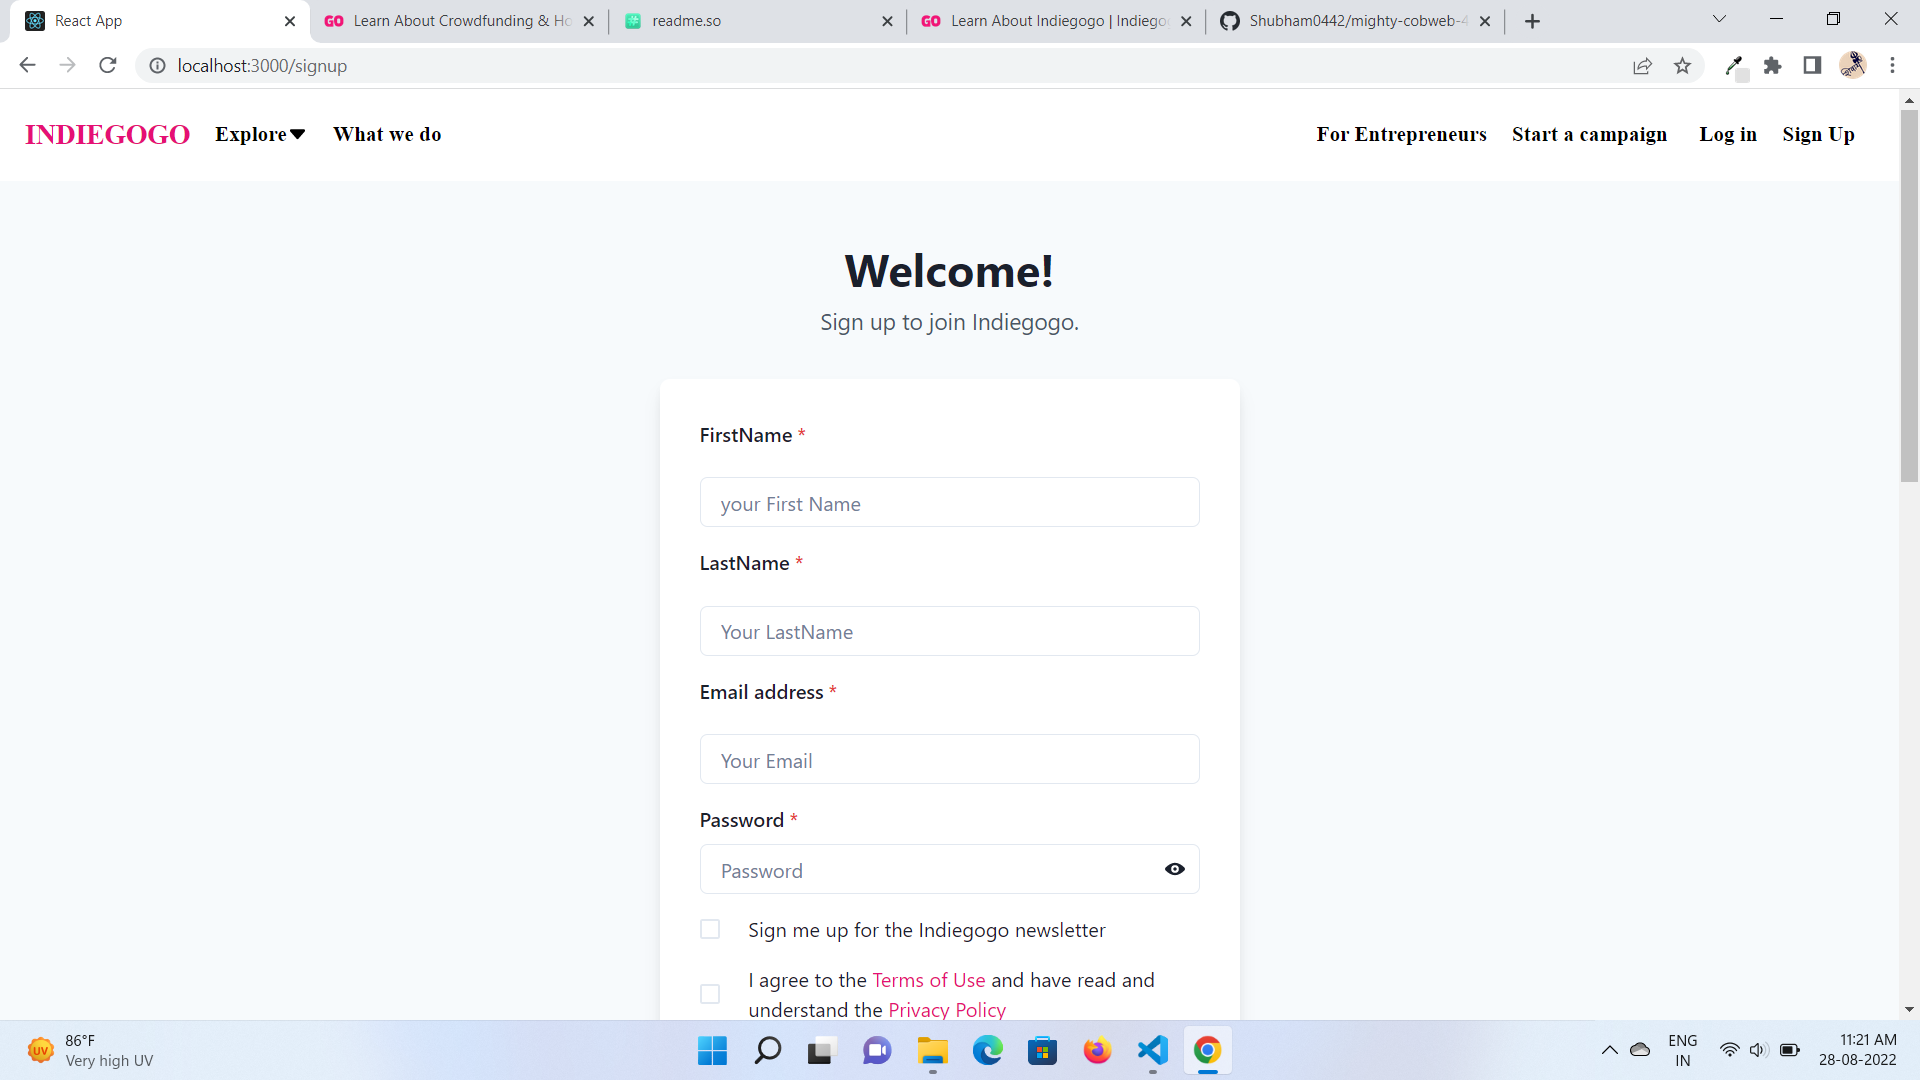Focus the Your LastName input field
Image resolution: width=1920 pixels, height=1080 pixels.
[949, 631]
